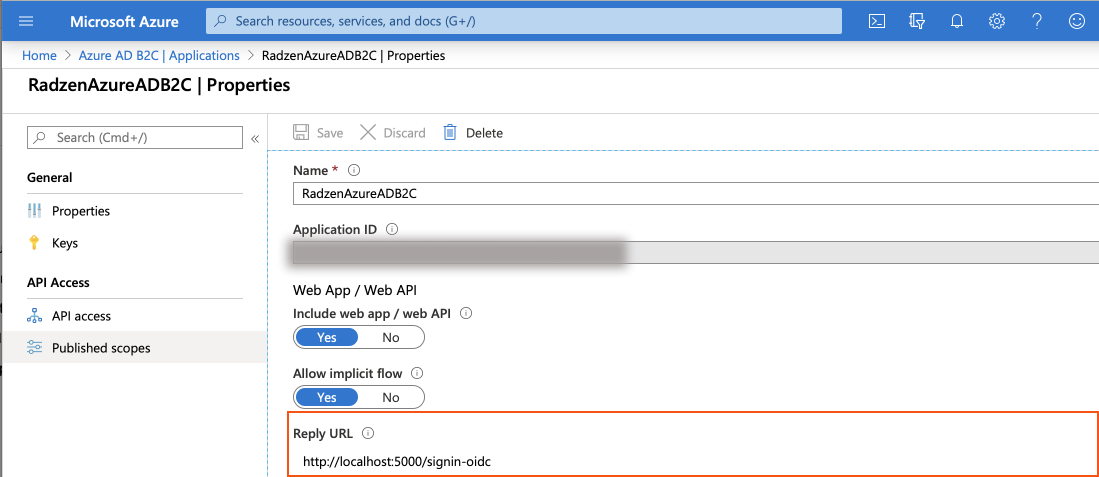Set Include web app / web API to No
The image size is (1099, 477).
(x=391, y=338)
